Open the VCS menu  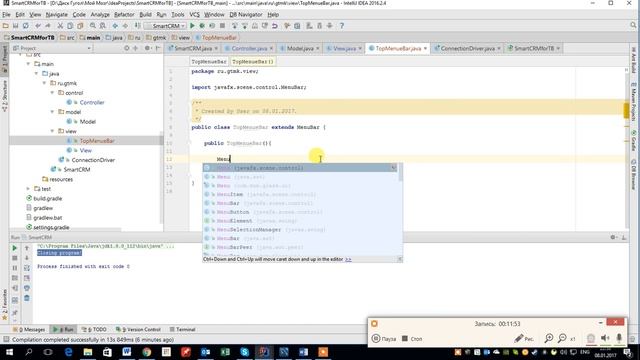point(195,15)
